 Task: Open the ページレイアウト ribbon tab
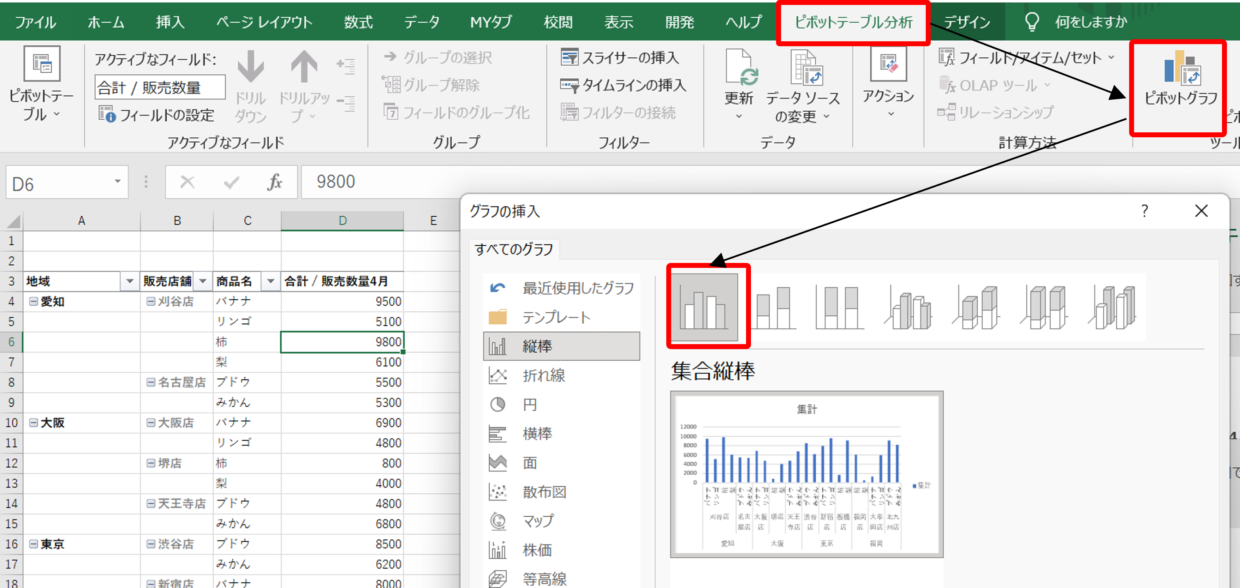coord(264,22)
